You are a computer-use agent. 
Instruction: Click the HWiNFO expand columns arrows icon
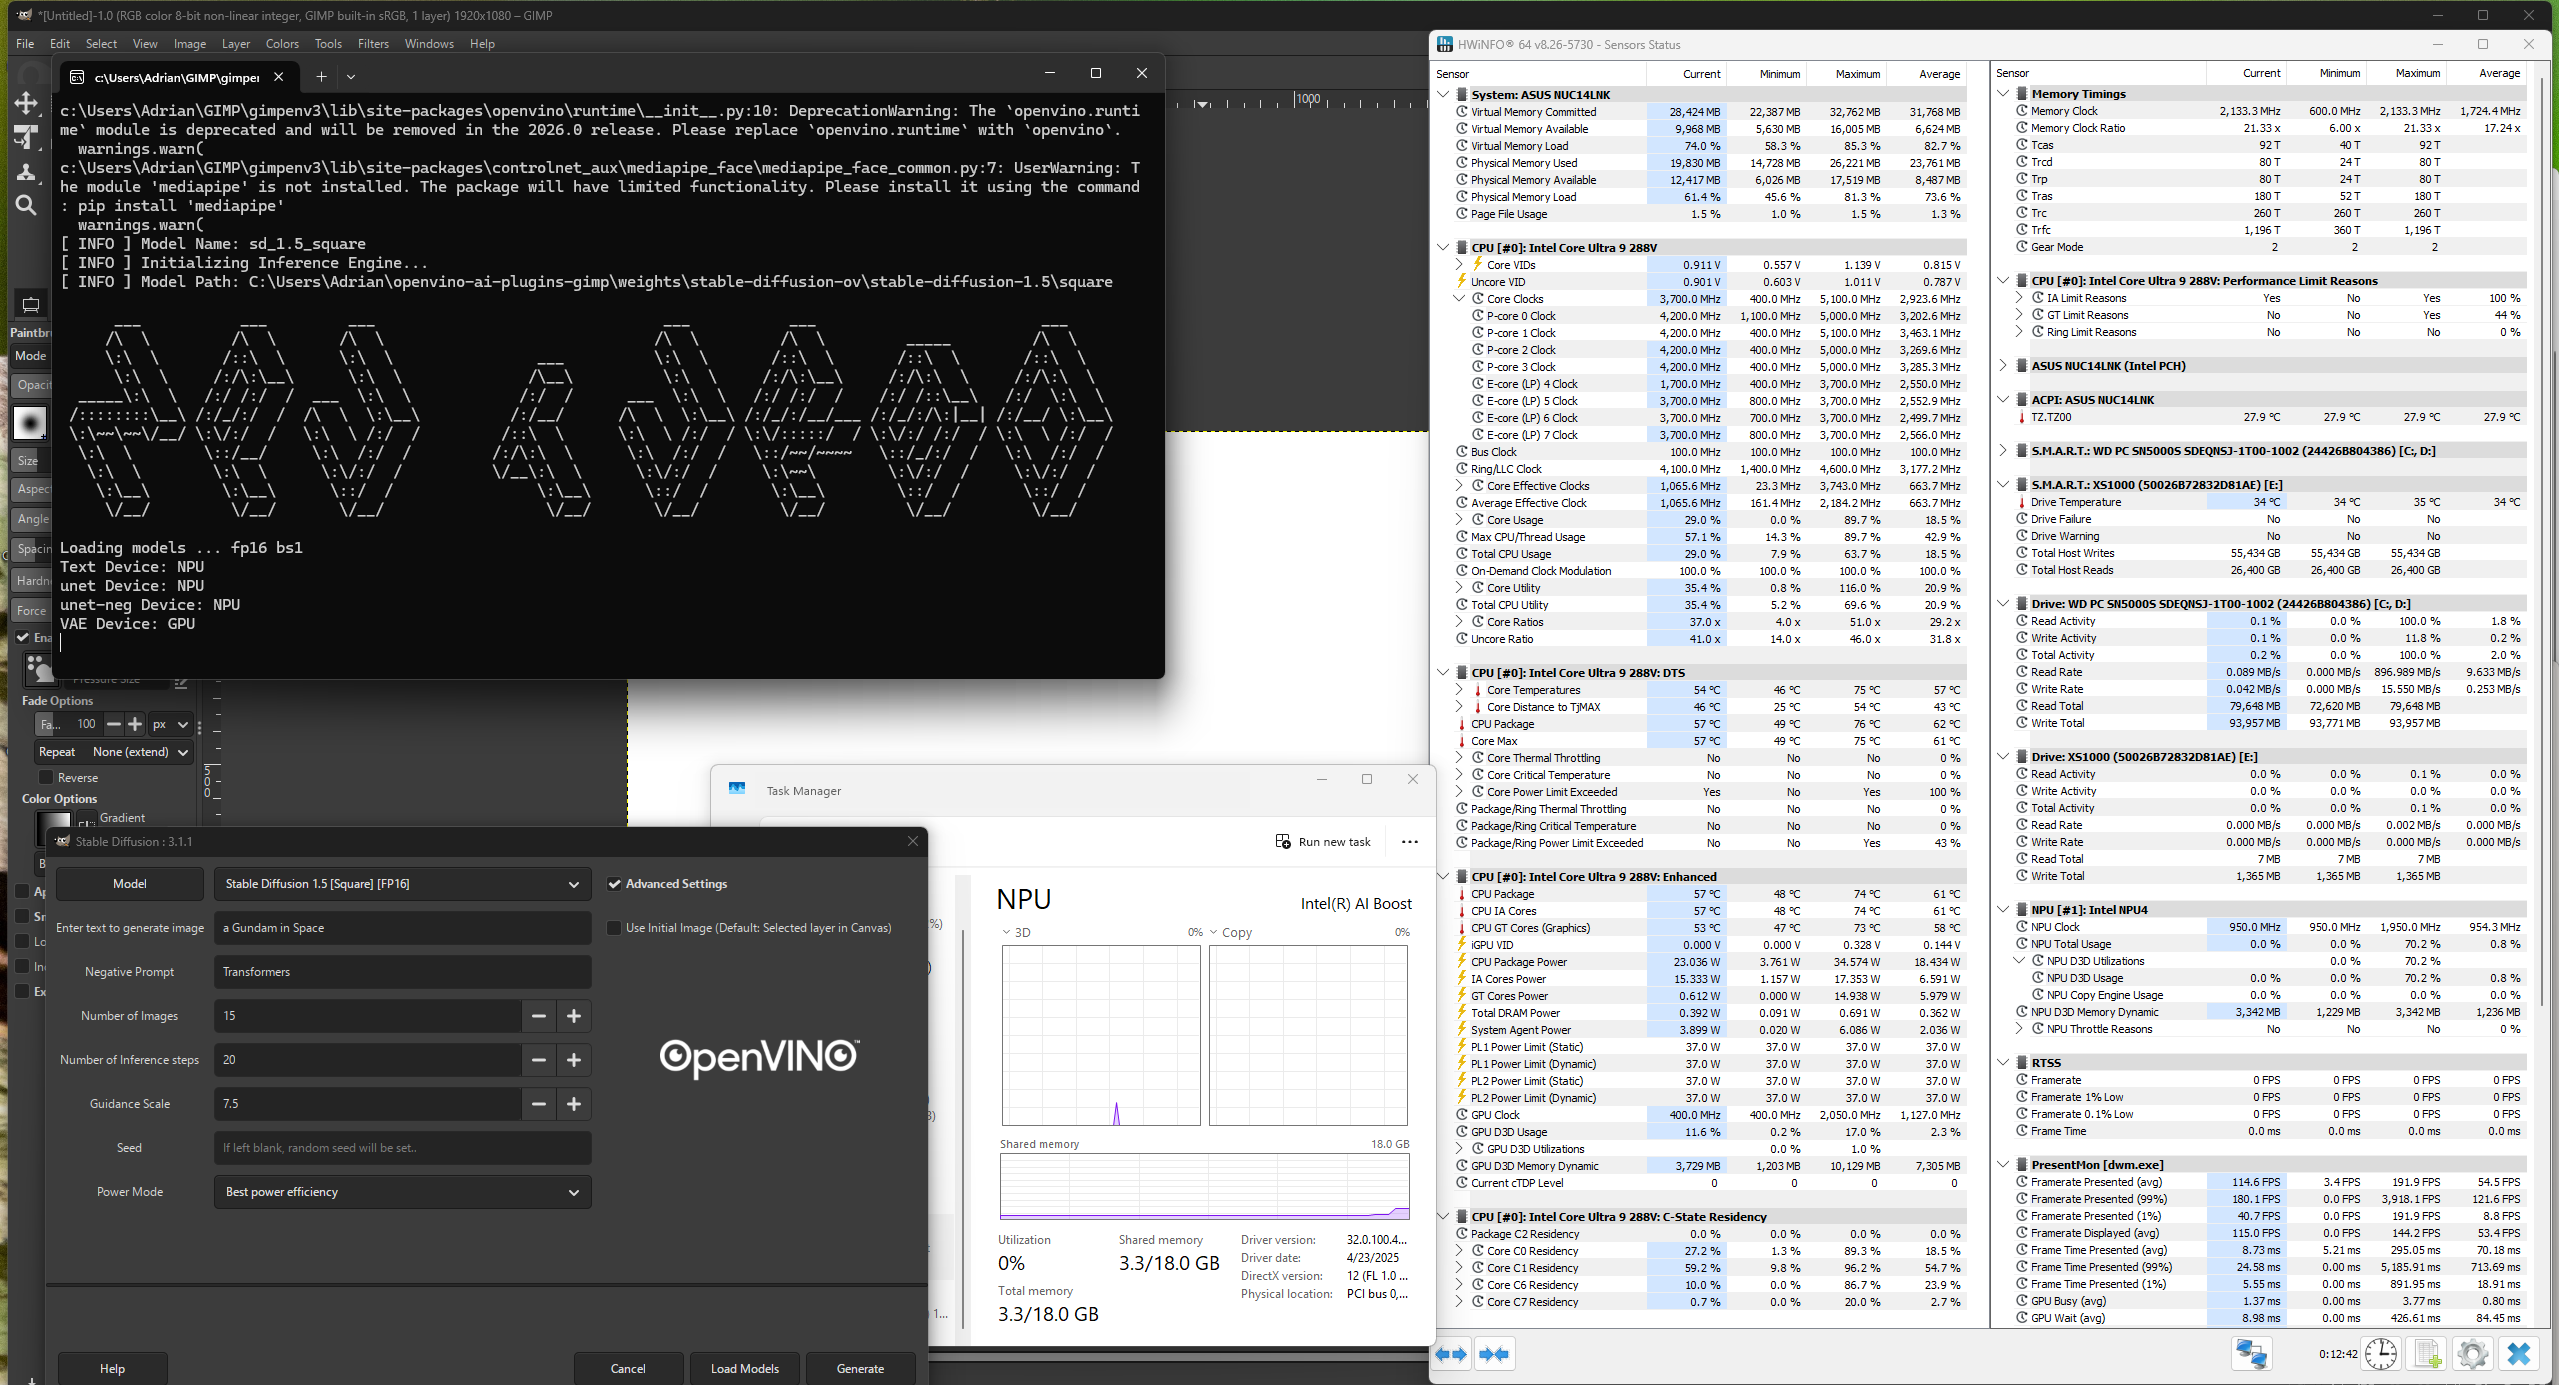1451,1354
